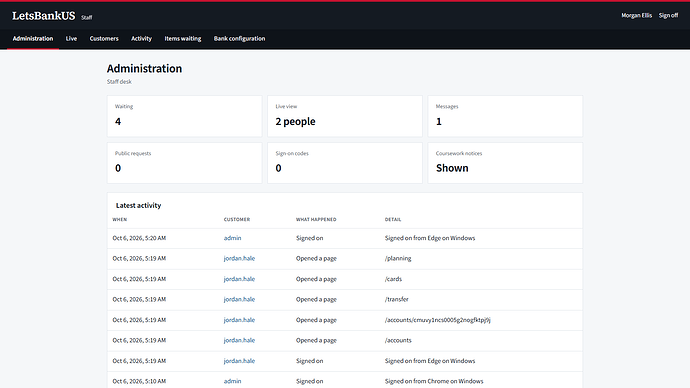Open admin link in 5:20 AM row
This screenshot has height=388, width=690.
(x=232, y=238)
